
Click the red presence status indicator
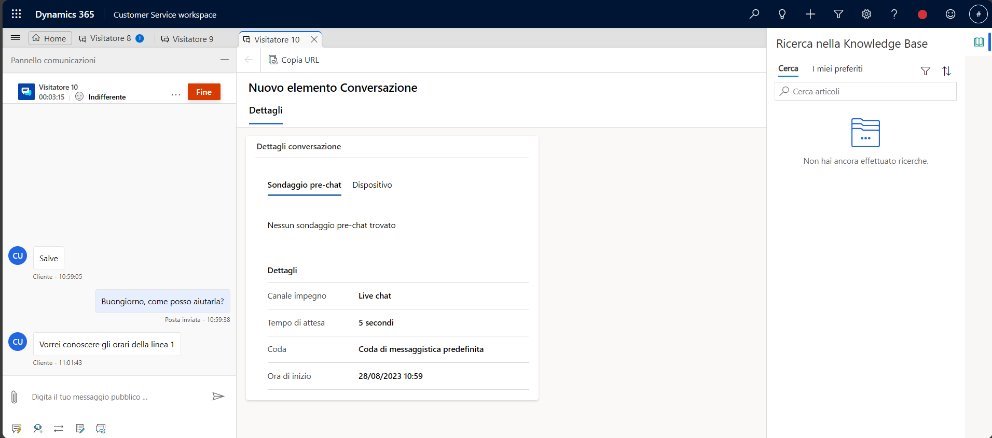point(922,14)
